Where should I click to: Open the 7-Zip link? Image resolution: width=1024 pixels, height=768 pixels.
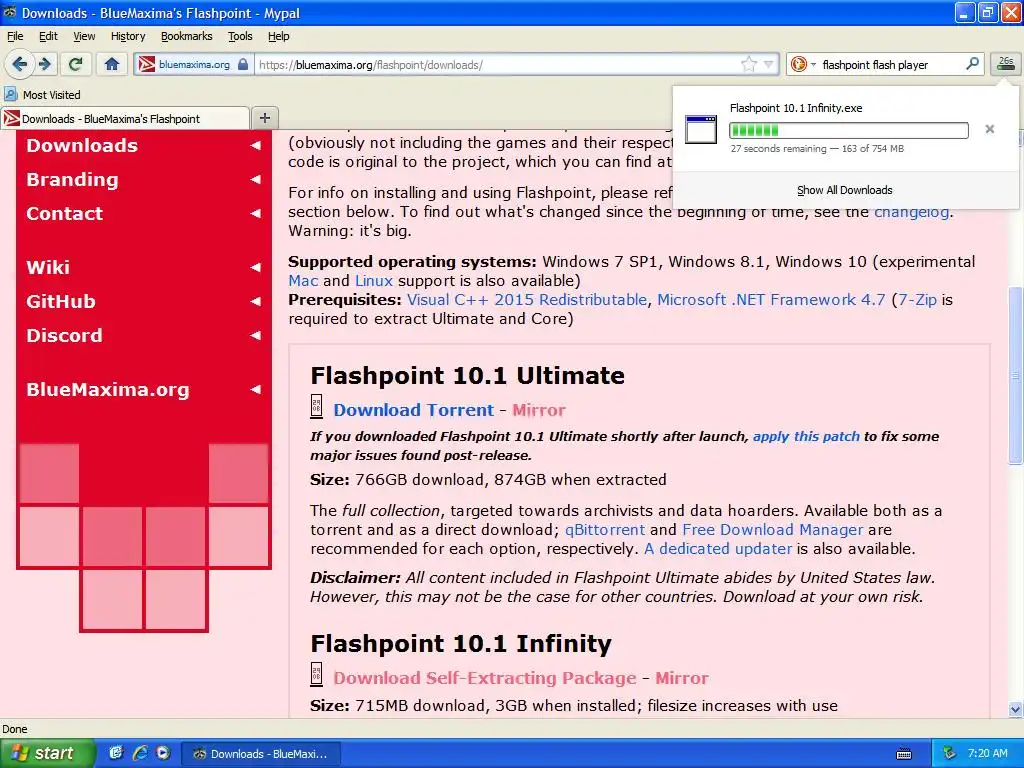pyautogui.click(x=917, y=300)
